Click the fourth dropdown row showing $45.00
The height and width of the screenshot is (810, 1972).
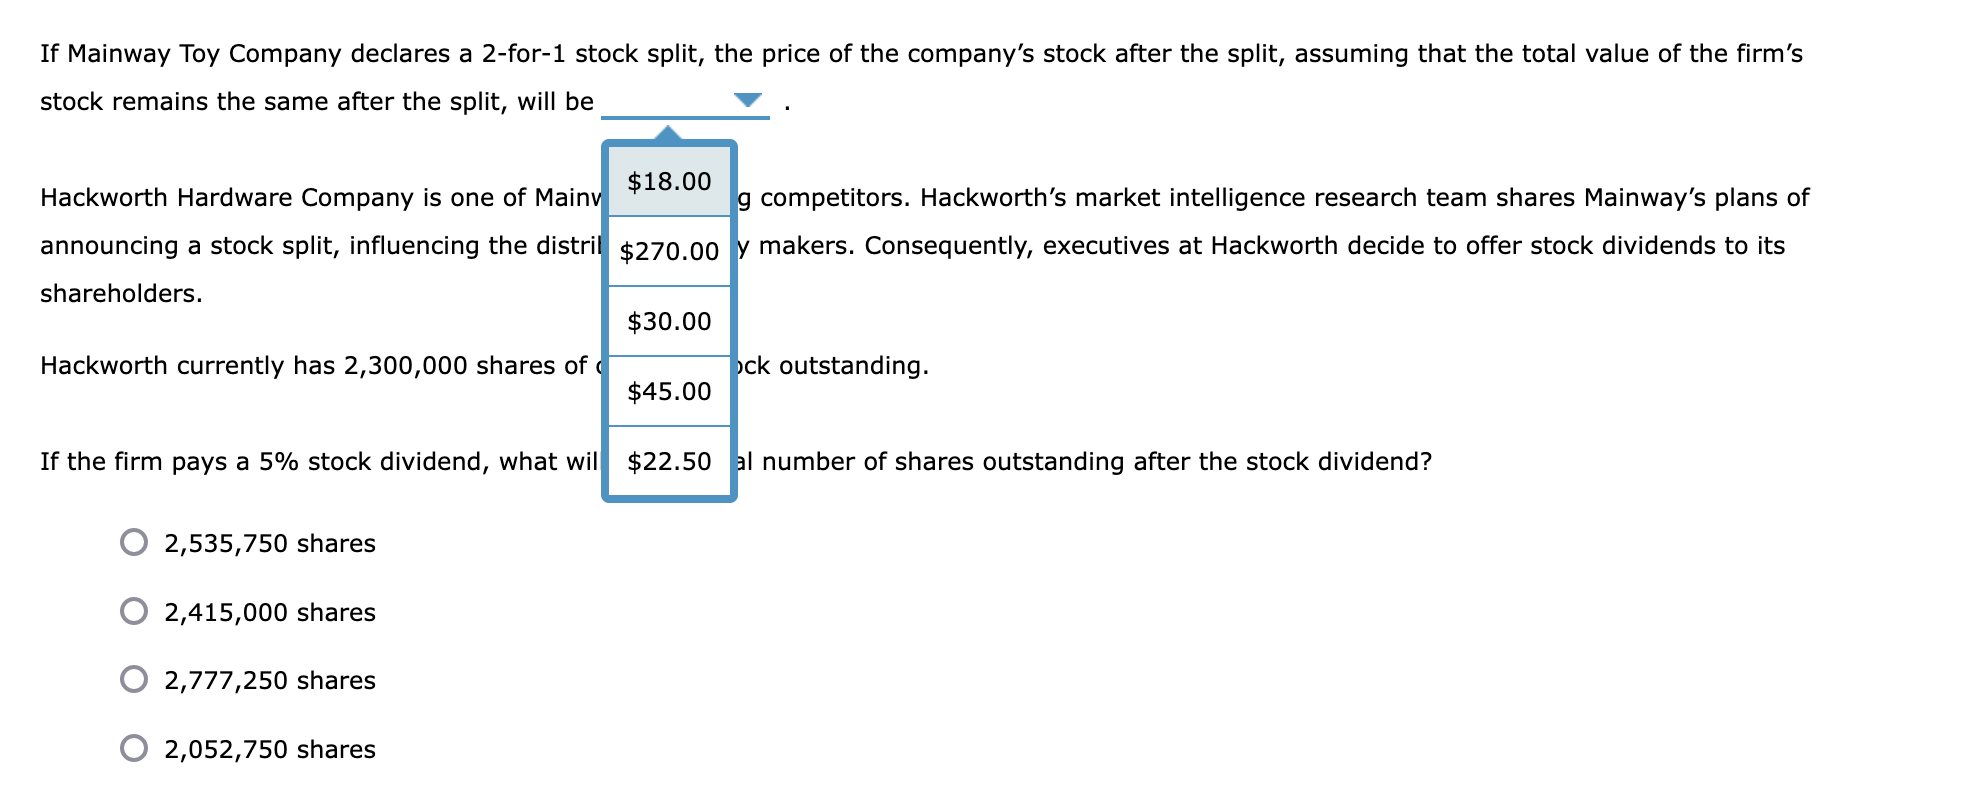coord(668,392)
